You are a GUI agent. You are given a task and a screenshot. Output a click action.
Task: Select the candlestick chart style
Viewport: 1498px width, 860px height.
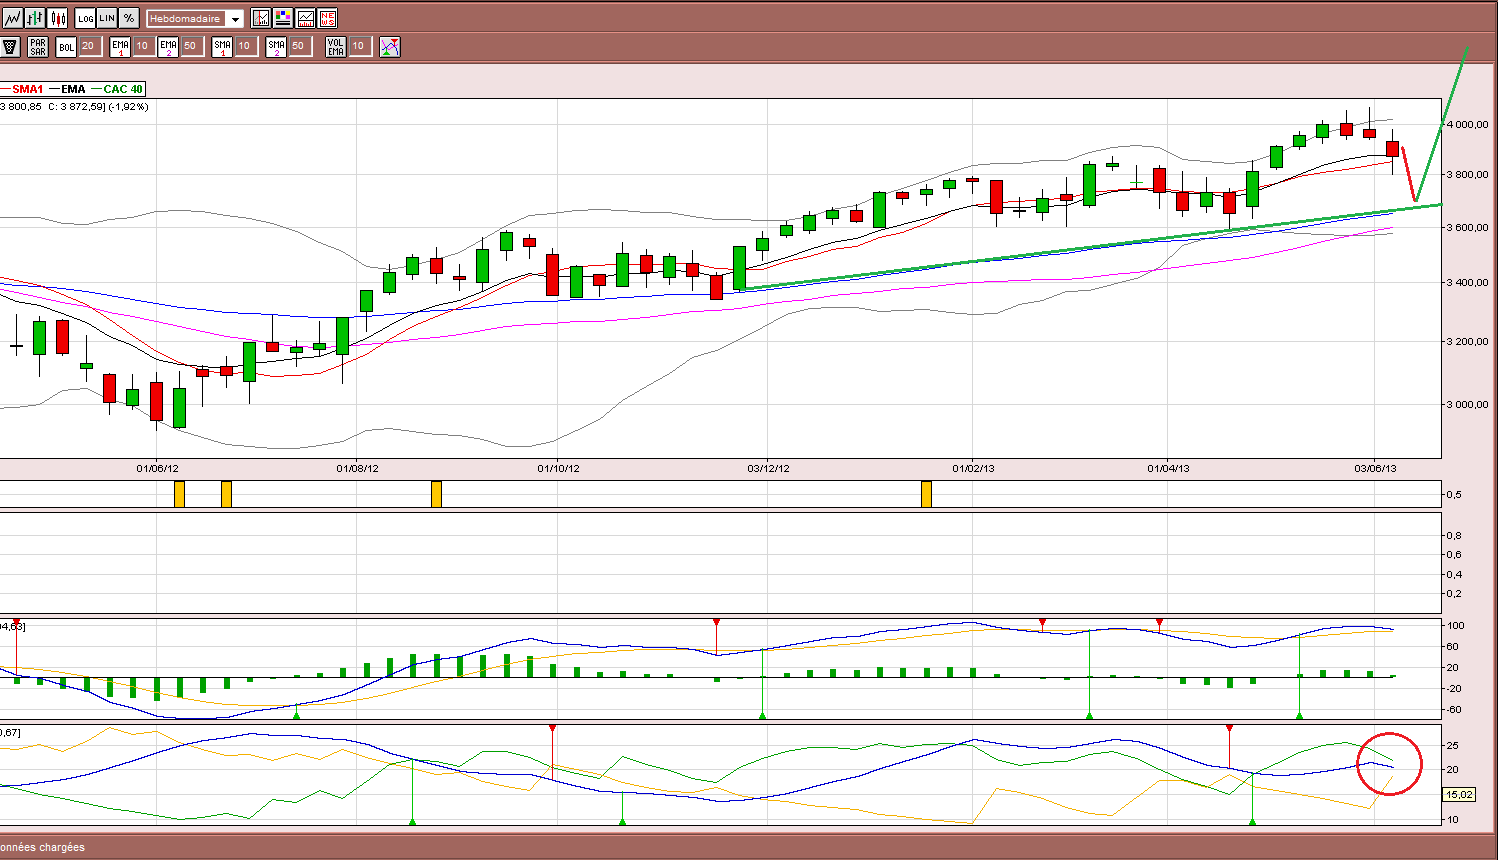point(58,18)
